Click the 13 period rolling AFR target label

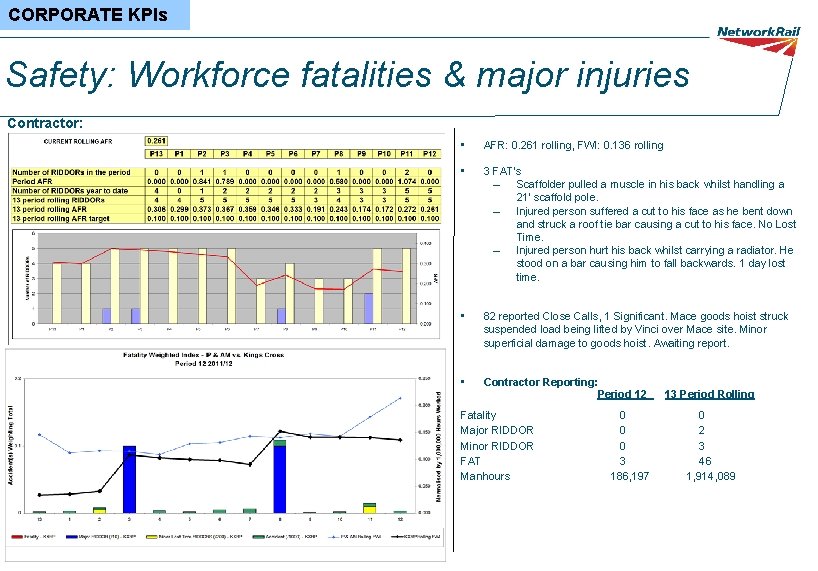(x=61, y=218)
